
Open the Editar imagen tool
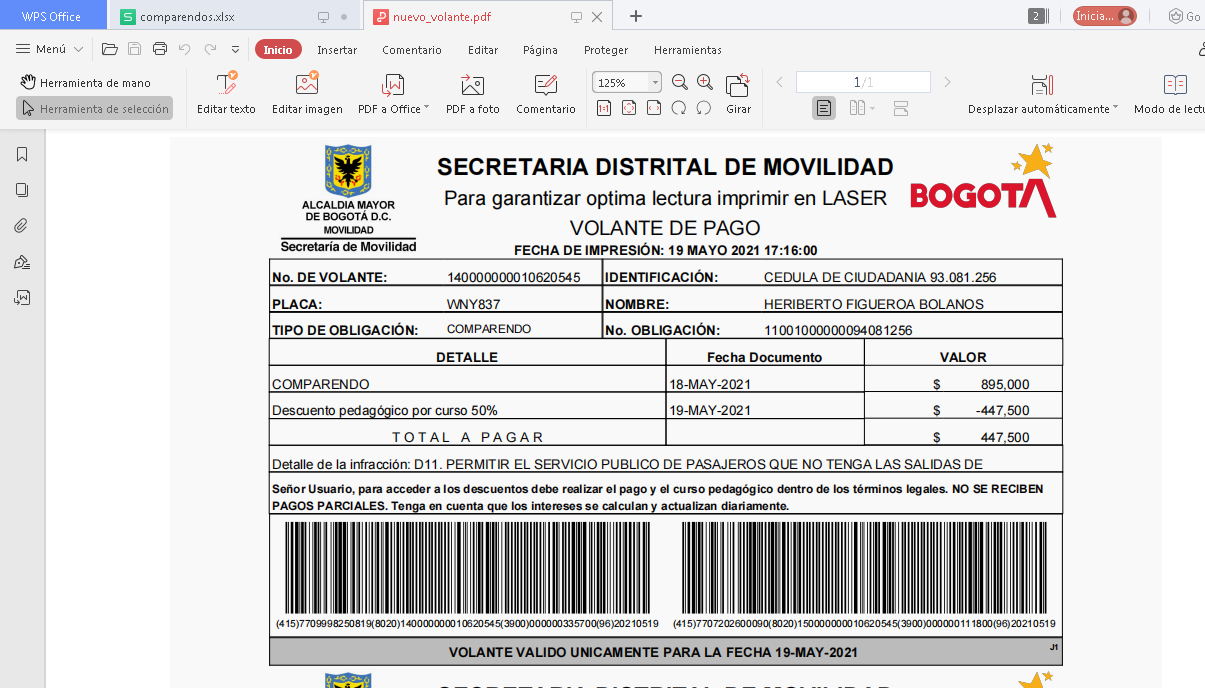coord(307,85)
